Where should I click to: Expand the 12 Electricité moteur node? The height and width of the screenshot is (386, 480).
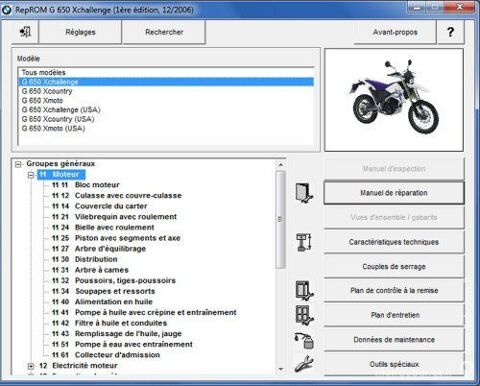(31, 366)
